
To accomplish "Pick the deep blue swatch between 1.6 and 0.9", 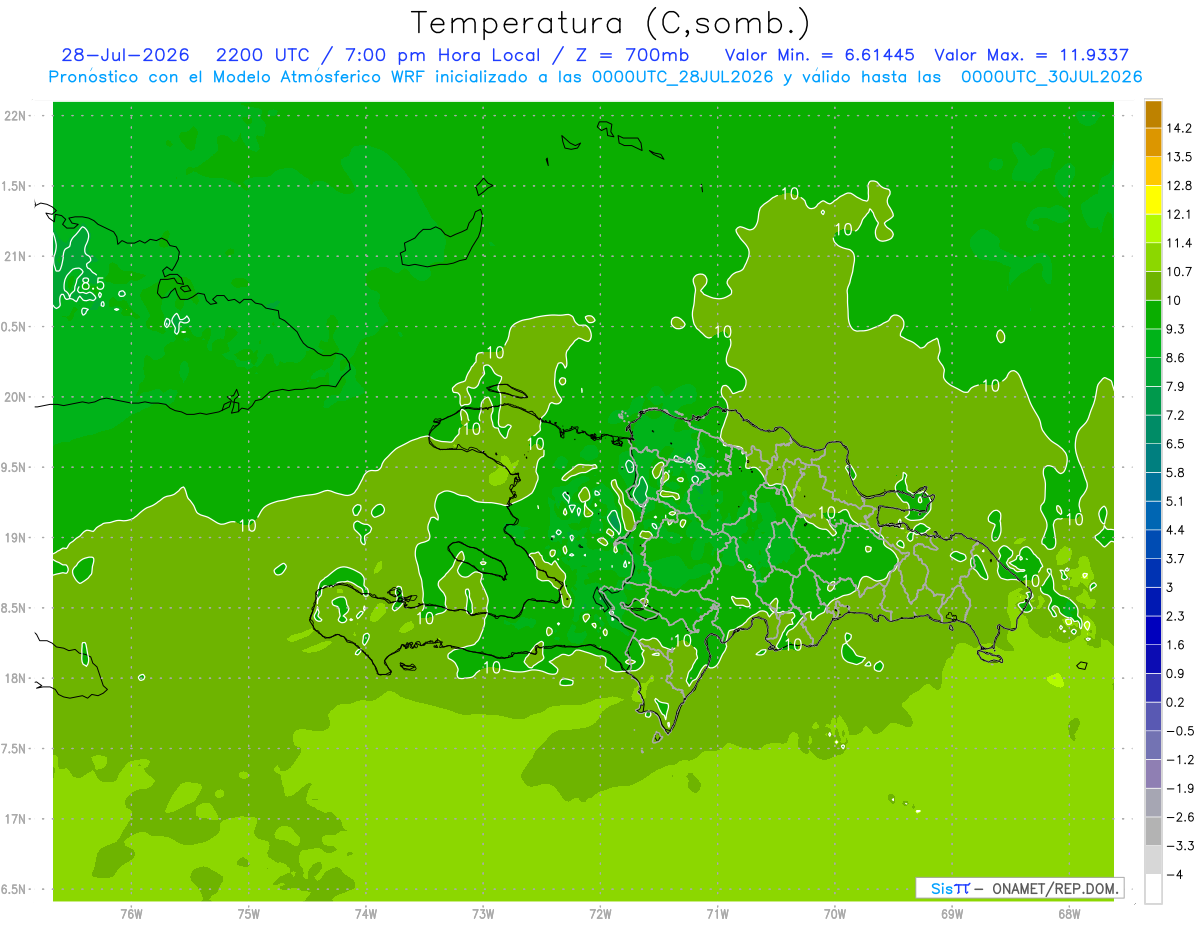I will [x=1153, y=659].
